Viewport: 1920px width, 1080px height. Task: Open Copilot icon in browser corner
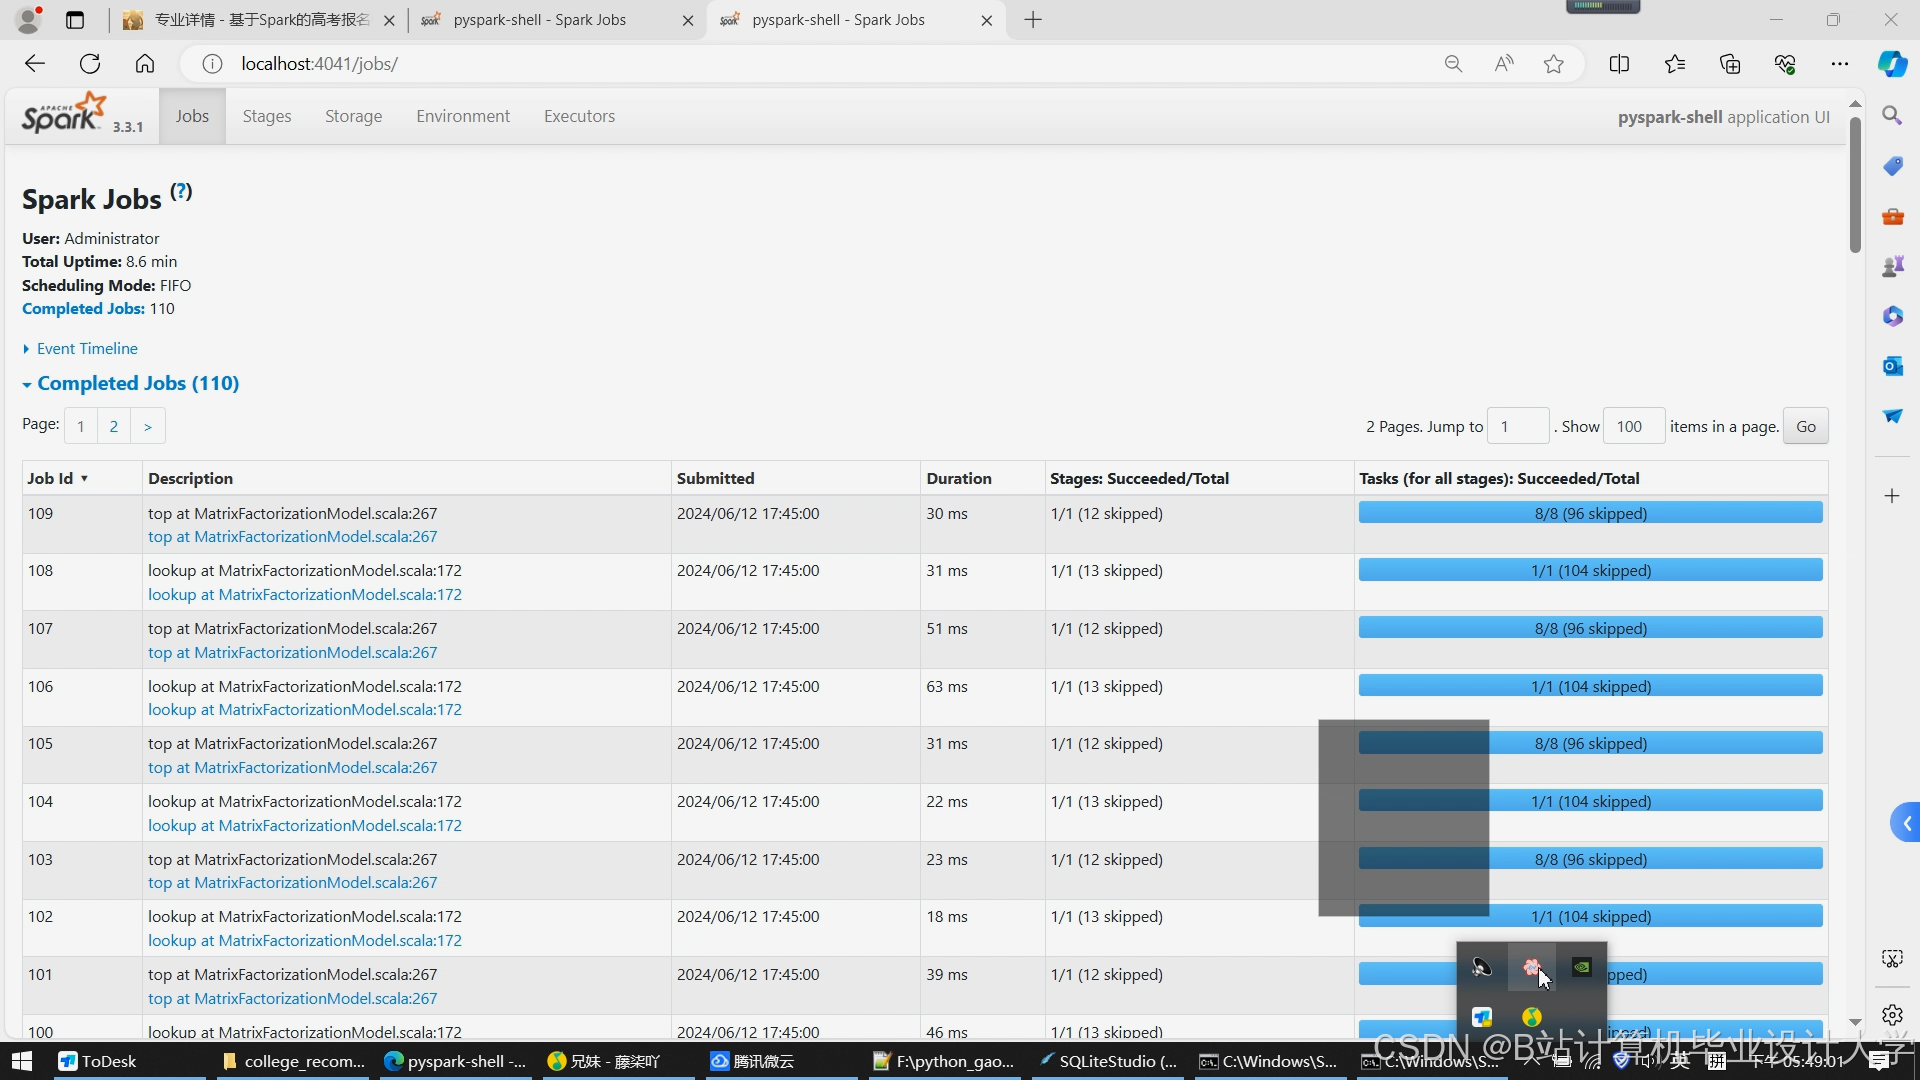pos(1892,64)
